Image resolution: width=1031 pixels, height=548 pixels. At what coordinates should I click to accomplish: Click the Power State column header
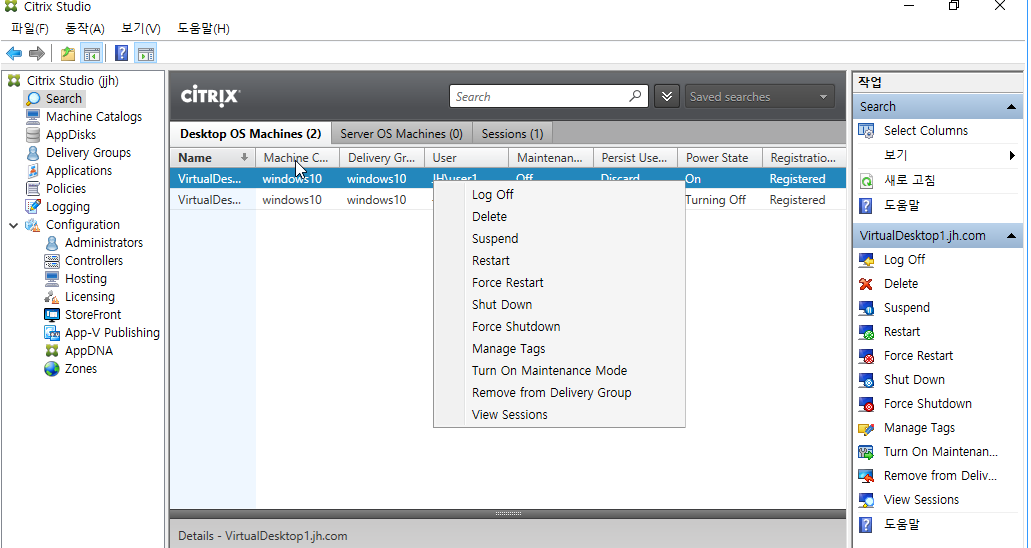[x=719, y=158]
